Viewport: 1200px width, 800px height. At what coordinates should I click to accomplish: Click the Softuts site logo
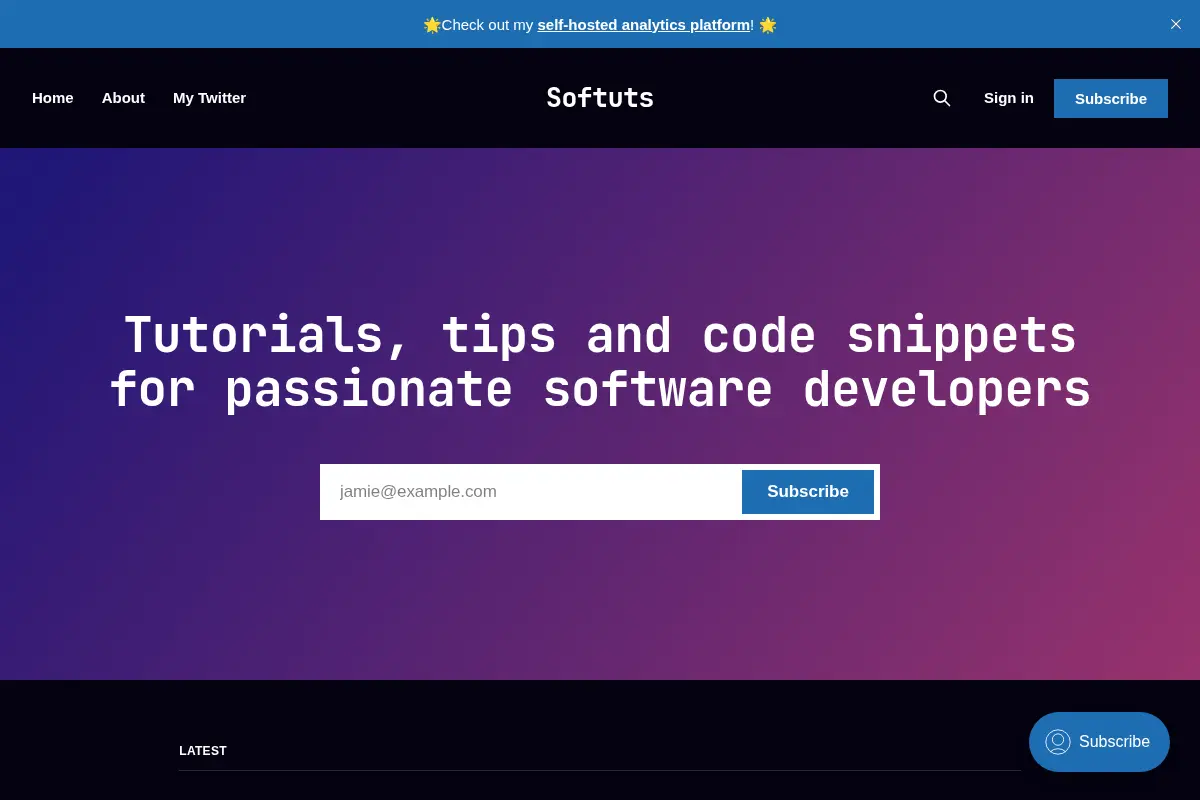click(600, 98)
